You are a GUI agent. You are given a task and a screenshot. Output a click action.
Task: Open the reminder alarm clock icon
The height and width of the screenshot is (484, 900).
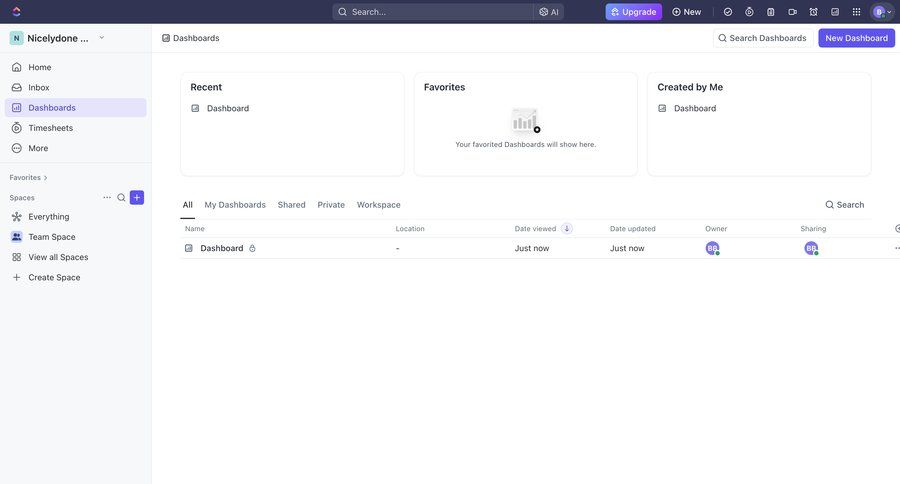coord(813,11)
